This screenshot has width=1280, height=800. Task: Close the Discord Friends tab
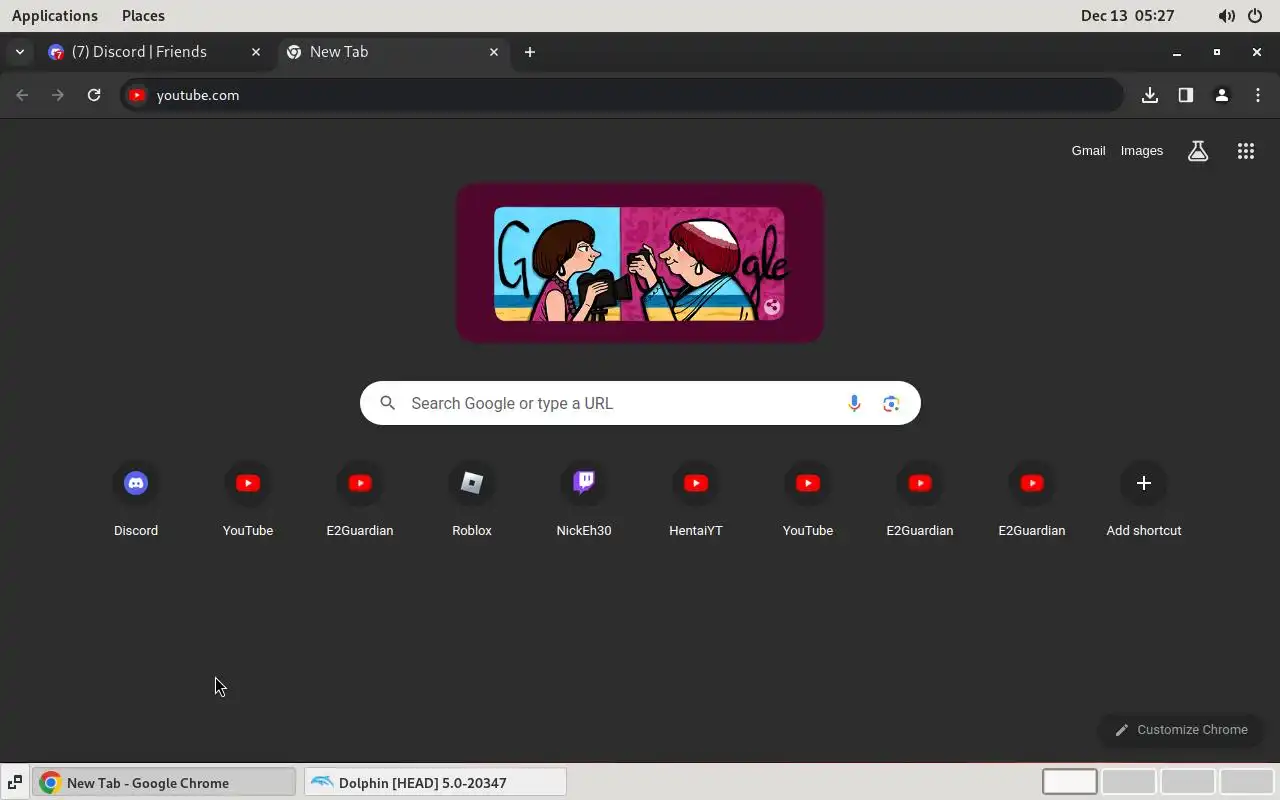[x=256, y=52]
